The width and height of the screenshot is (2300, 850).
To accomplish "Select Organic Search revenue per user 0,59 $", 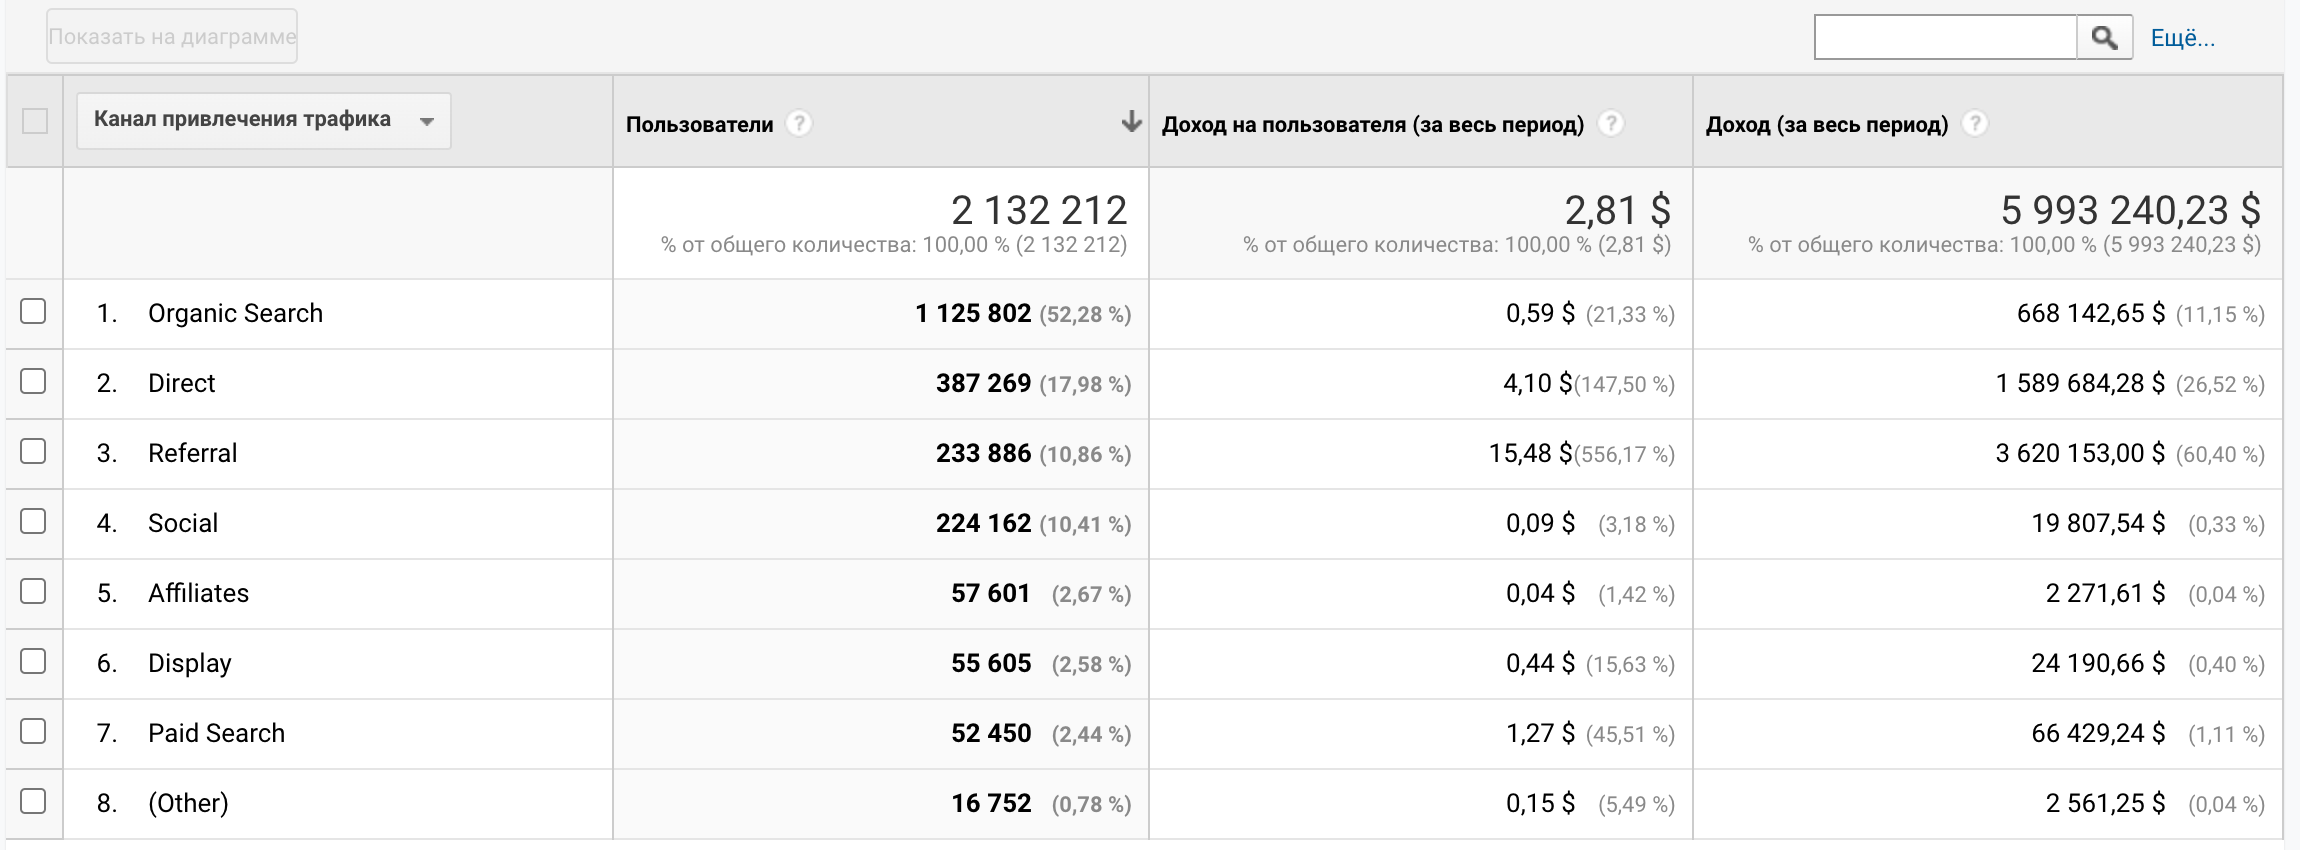I will [x=1541, y=313].
